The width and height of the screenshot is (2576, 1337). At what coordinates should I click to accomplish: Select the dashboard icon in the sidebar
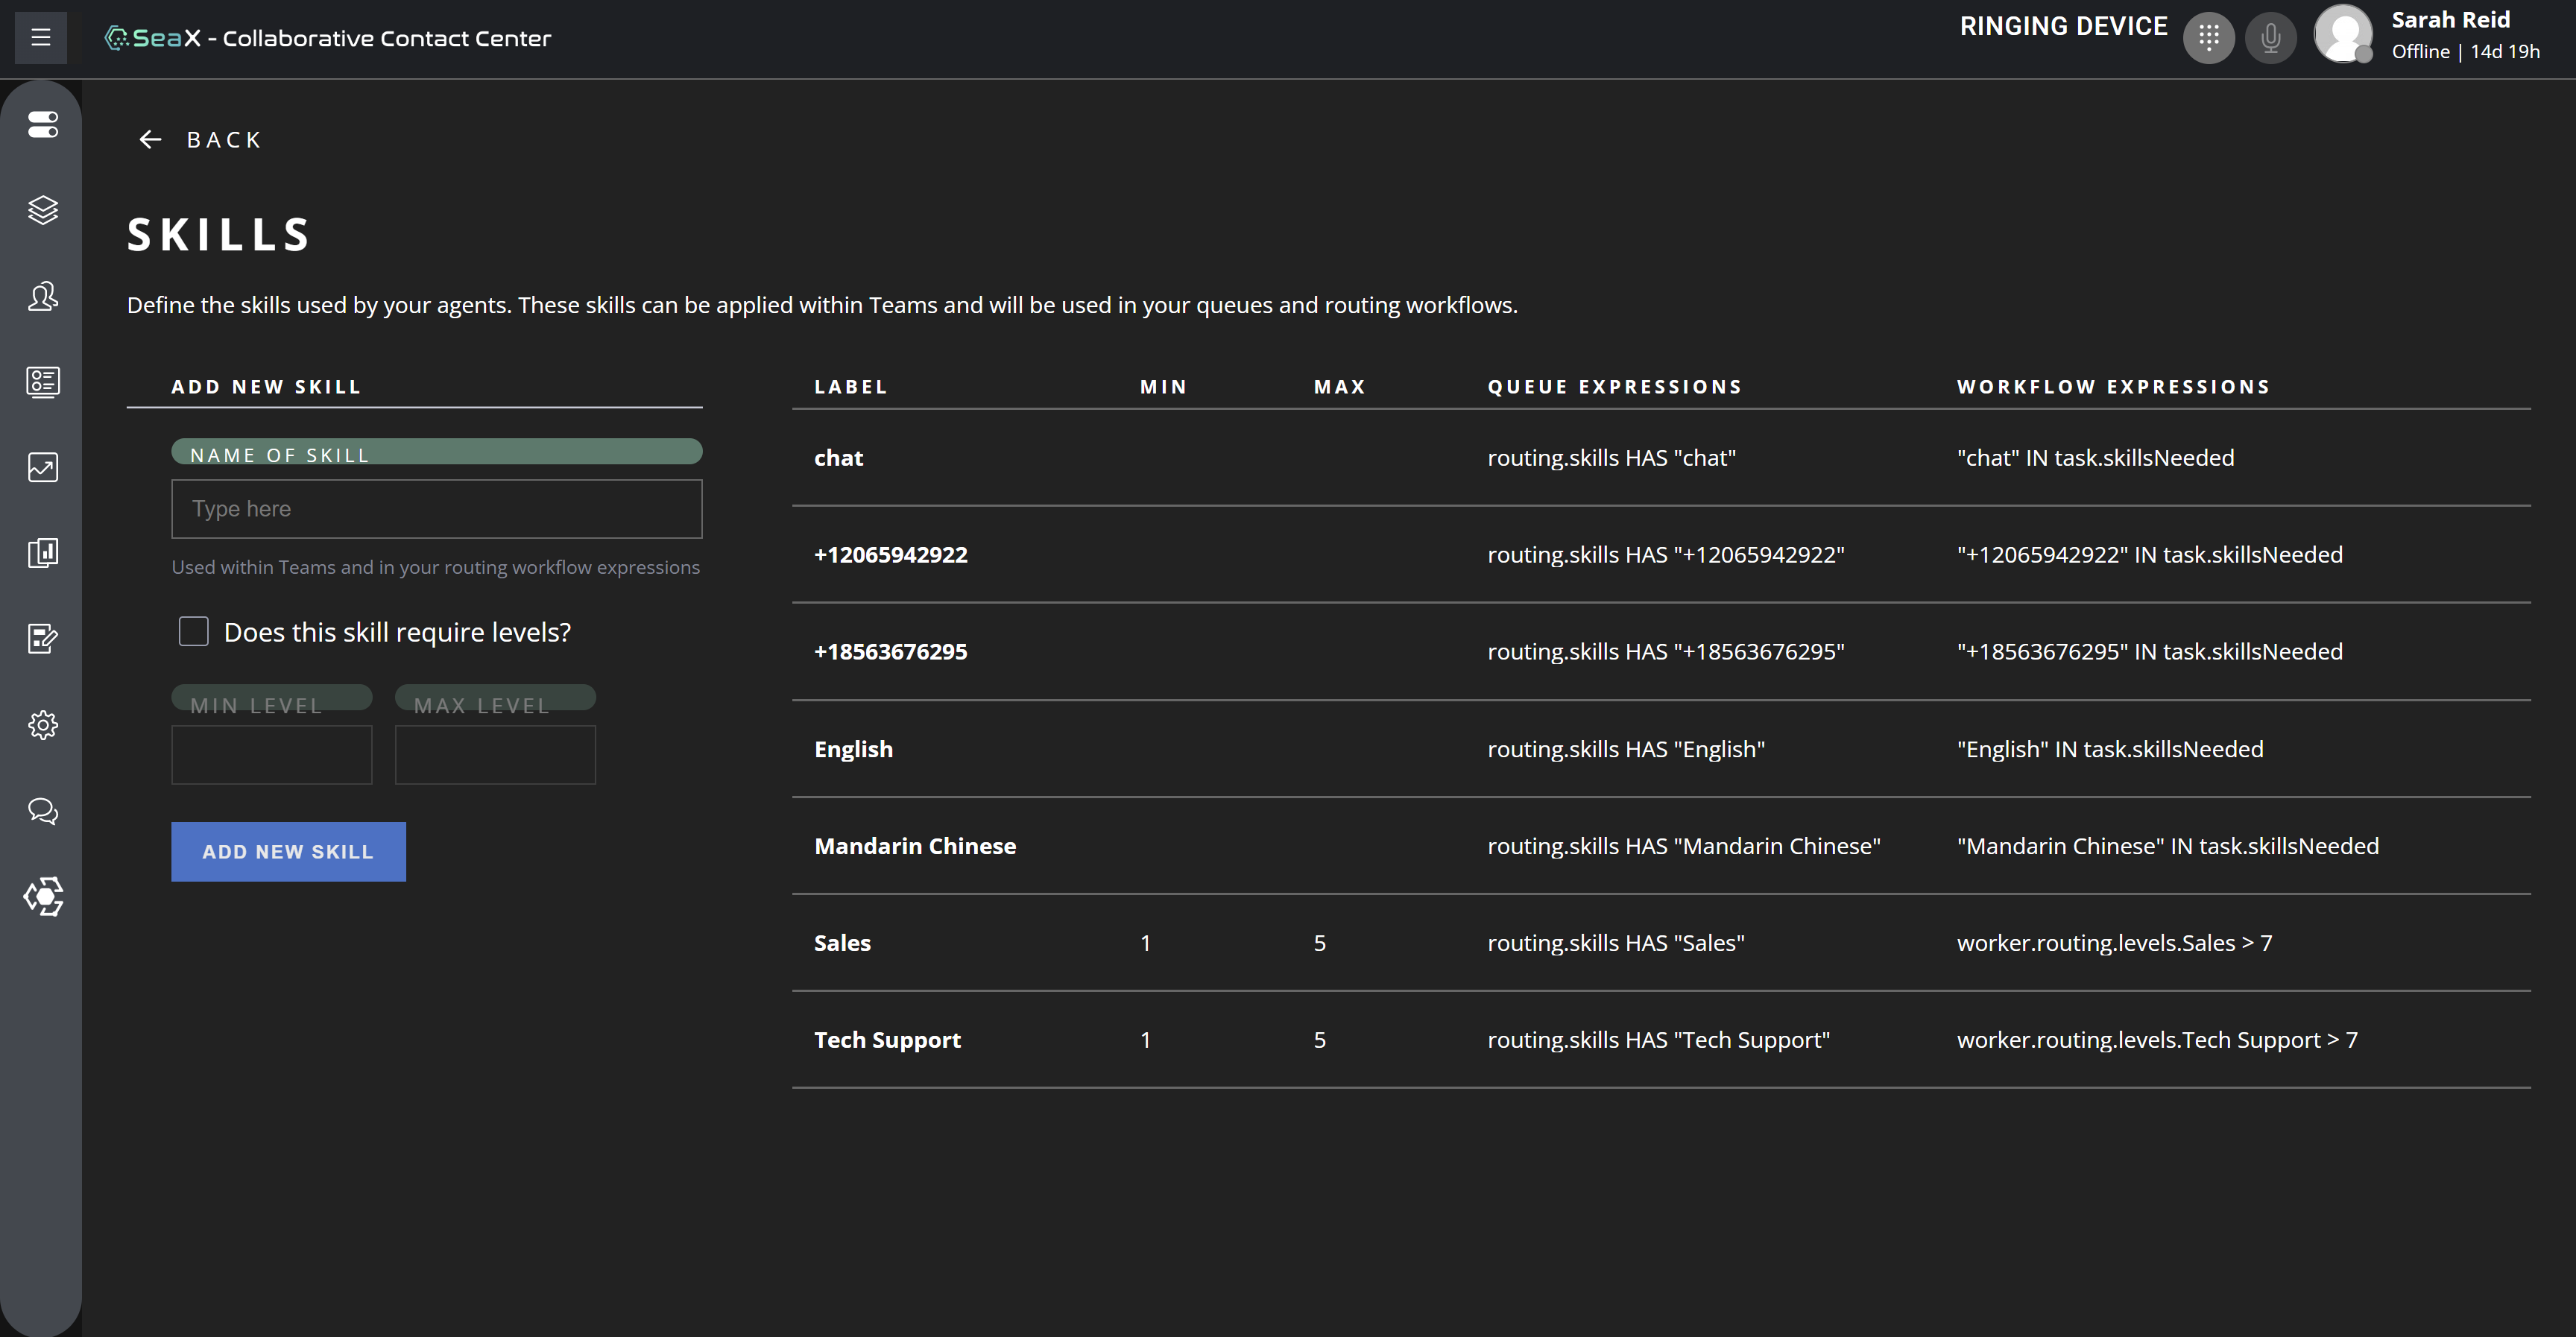[42, 125]
